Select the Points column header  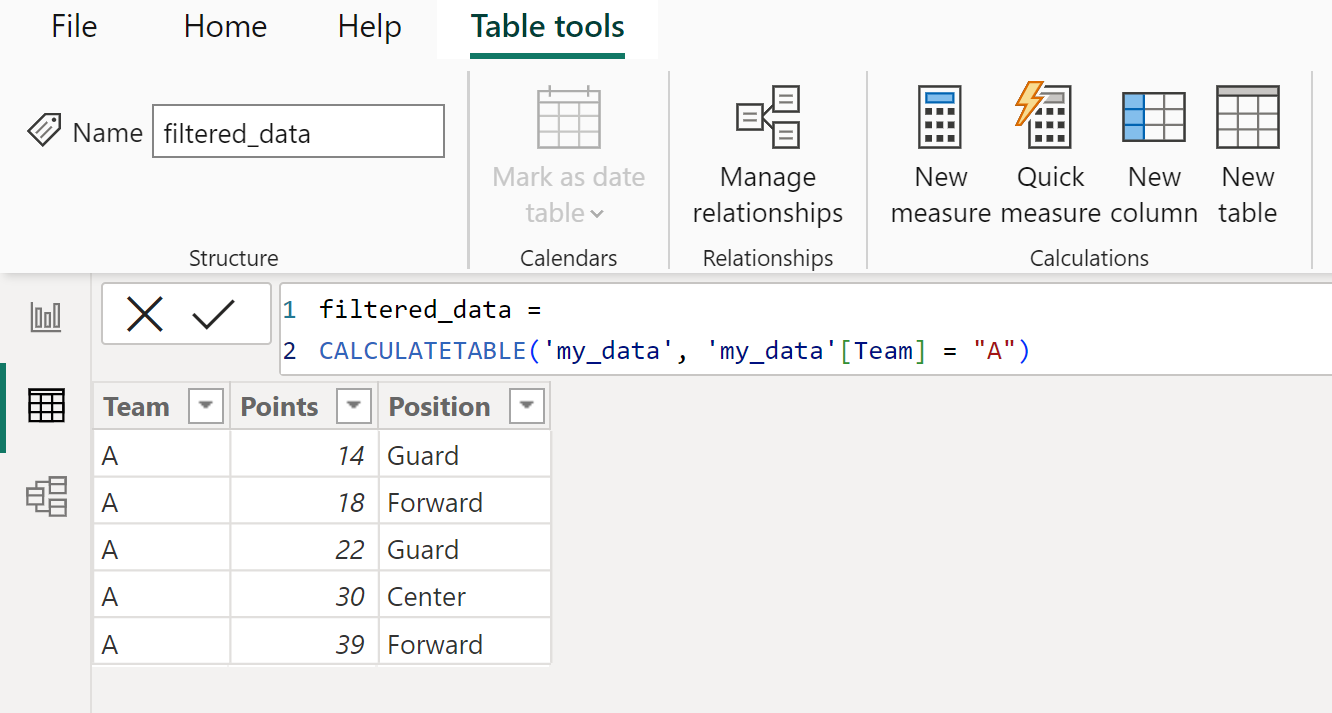(279, 407)
